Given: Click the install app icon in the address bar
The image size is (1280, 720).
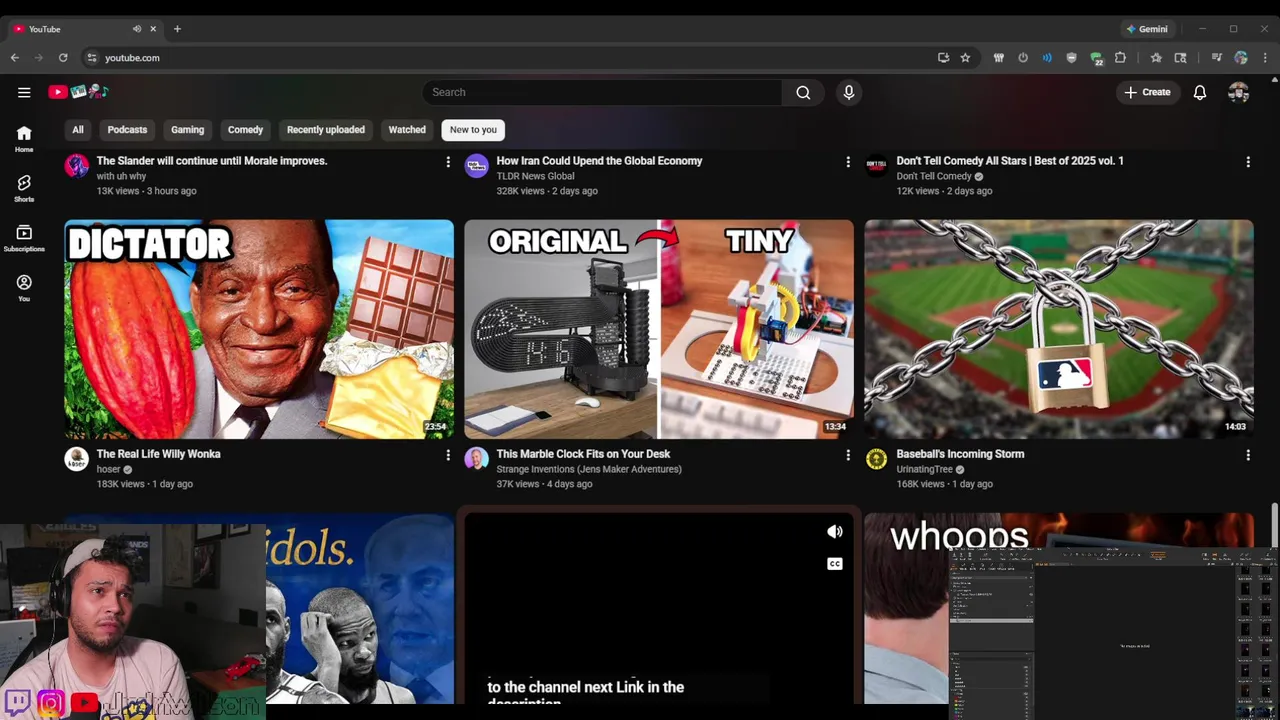Looking at the screenshot, I should [x=943, y=58].
